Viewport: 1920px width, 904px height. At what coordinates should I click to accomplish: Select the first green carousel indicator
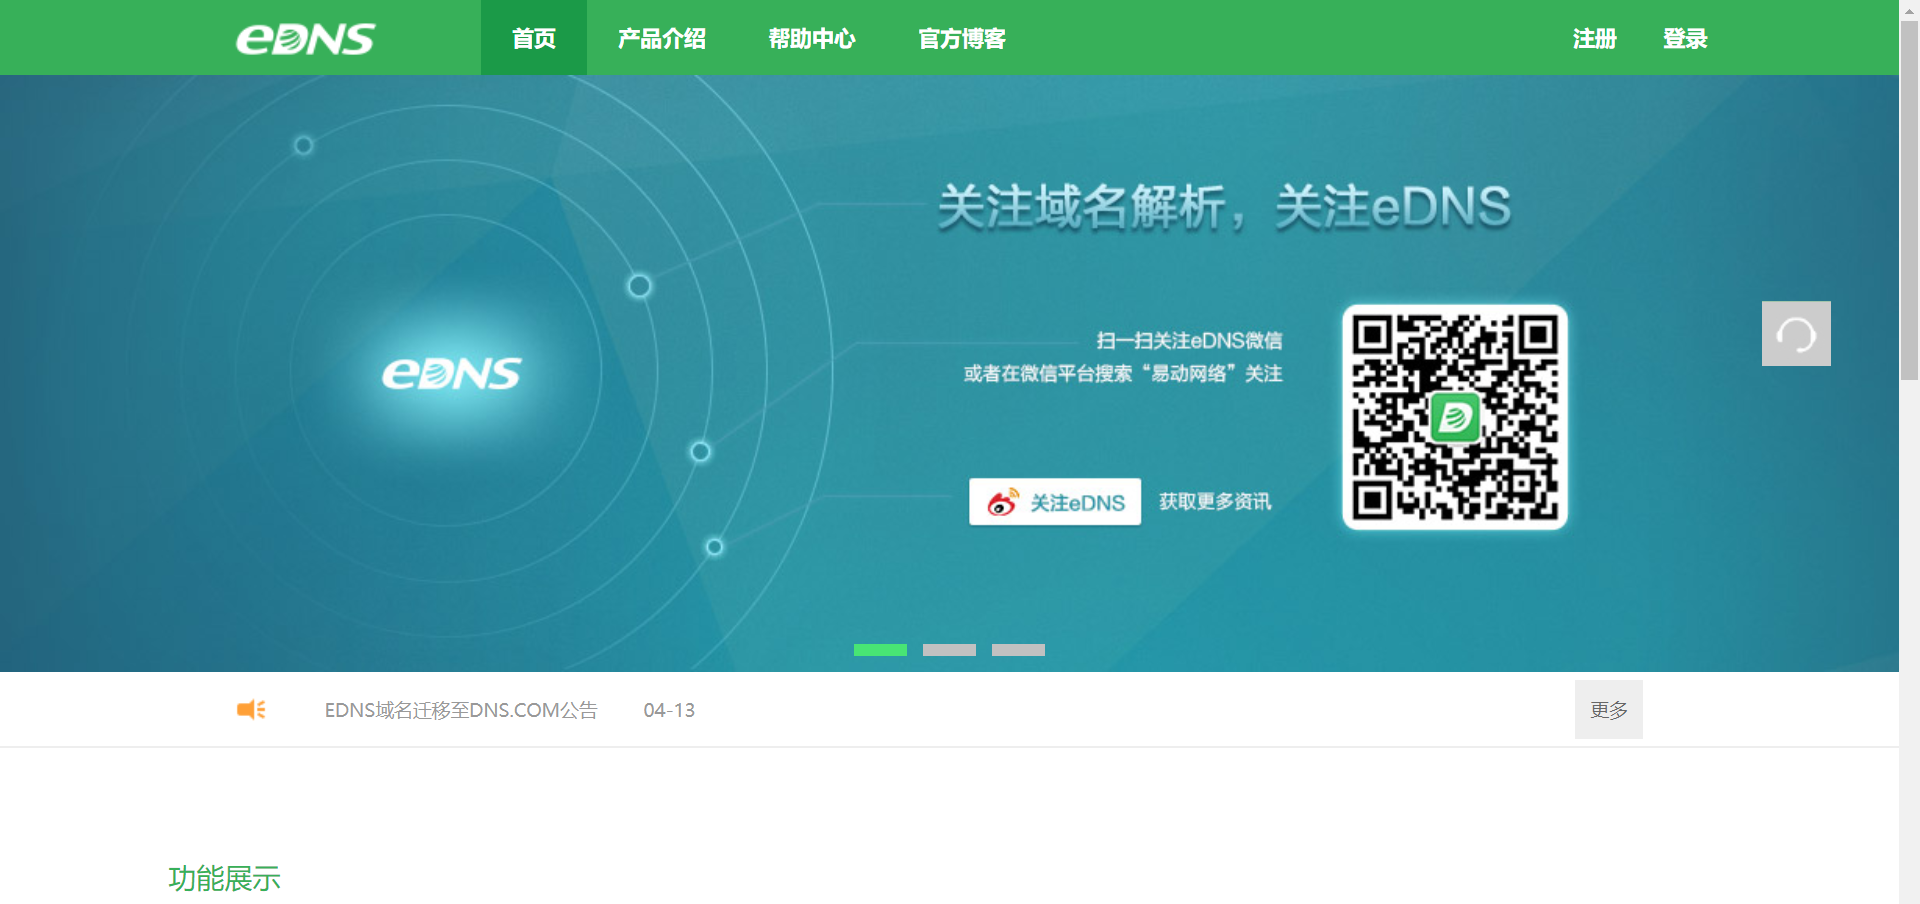[880, 650]
